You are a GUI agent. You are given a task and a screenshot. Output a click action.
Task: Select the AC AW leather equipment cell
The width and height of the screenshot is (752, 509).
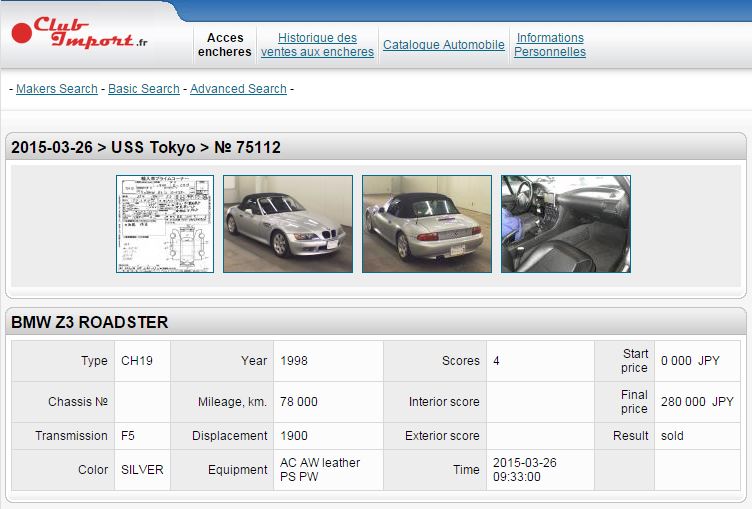tap(320, 470)
